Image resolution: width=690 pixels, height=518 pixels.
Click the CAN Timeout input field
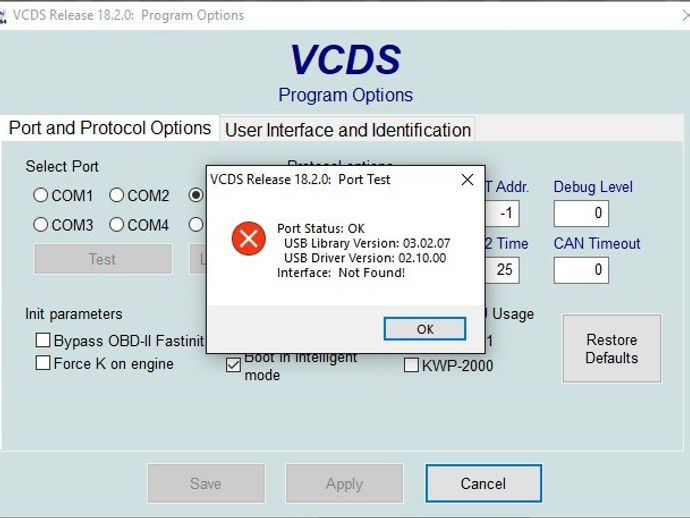[x=581, y=270]
